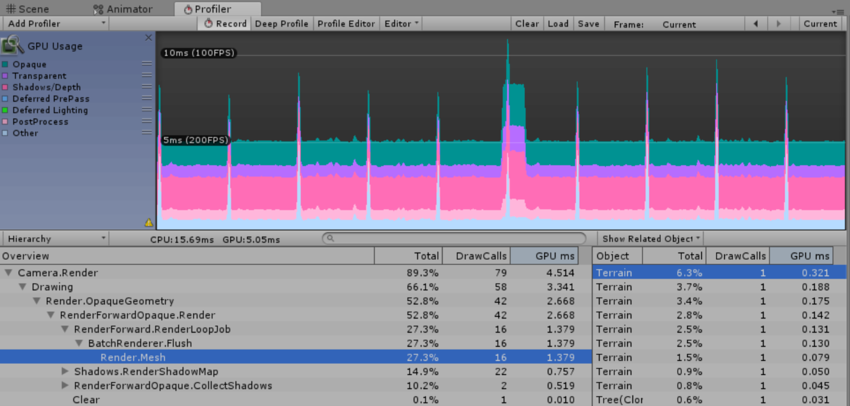850x406 pixels.
Task: Grab the Transparent reorder handle
Action: [x=146, y=75]
